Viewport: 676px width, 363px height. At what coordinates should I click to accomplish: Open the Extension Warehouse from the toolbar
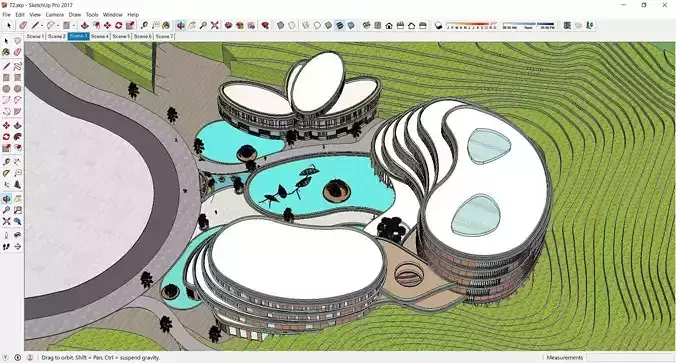(x=240, y=25)
